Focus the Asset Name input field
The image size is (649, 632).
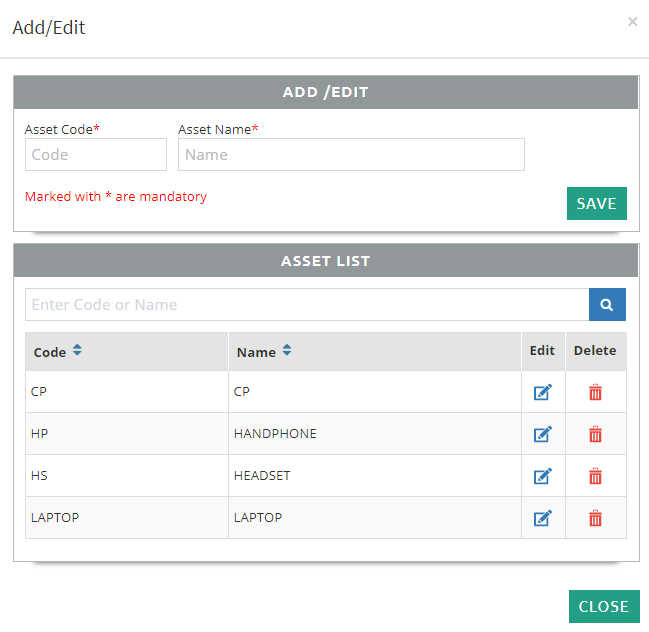tap(351, 155)
